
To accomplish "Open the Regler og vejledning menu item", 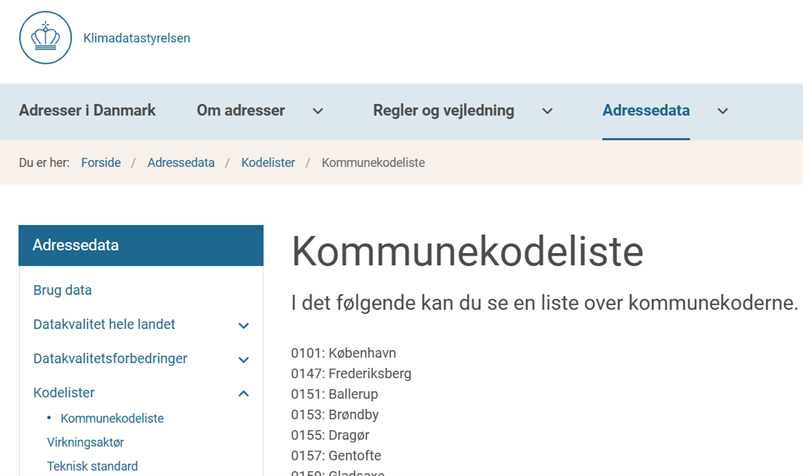I will point(443,111).
